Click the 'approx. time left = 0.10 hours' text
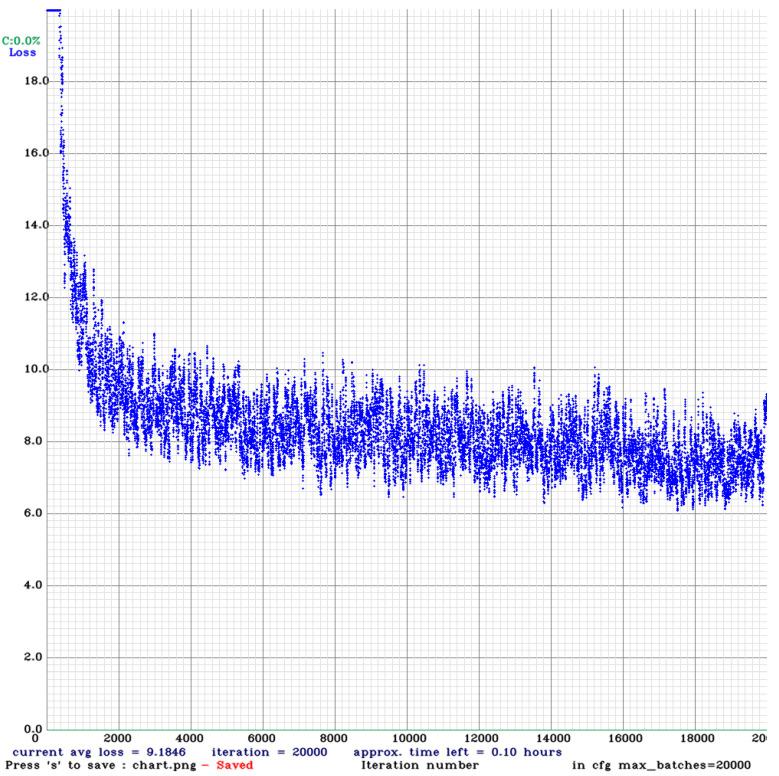779x776 pixels. 458,752
